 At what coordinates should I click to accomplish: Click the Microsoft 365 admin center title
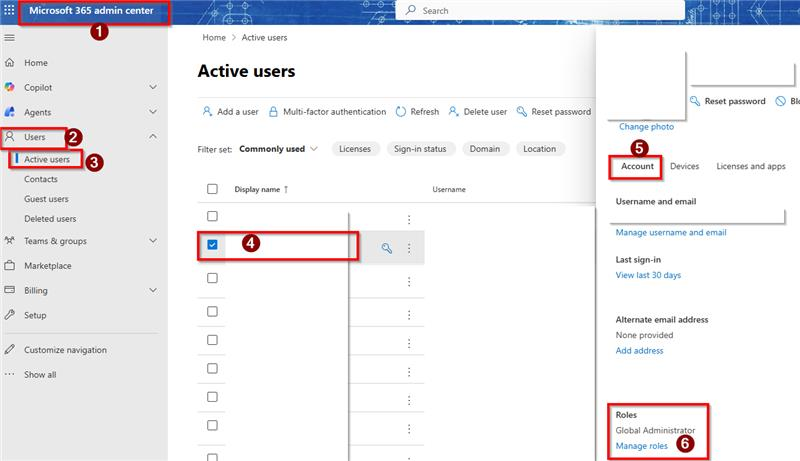(x=91, y=10)
